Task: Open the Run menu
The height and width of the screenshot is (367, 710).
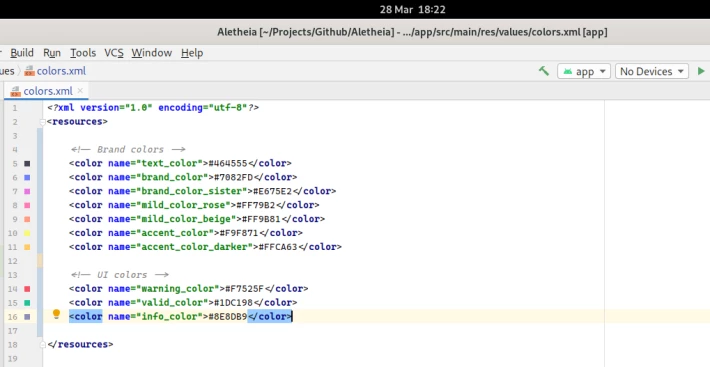Action: (x=52, y=53)
